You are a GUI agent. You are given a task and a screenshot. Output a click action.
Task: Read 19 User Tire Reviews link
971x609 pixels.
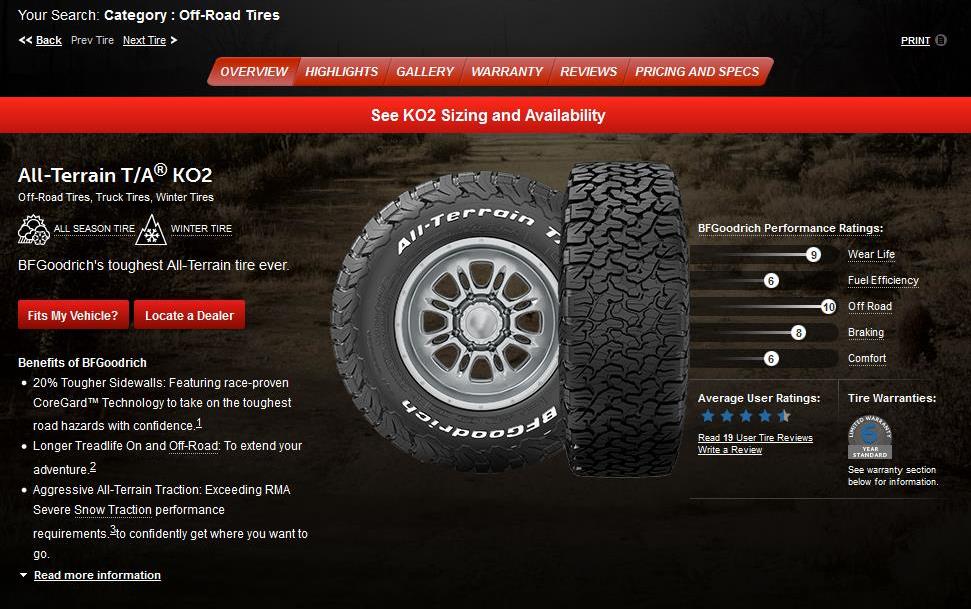(755, 437)
